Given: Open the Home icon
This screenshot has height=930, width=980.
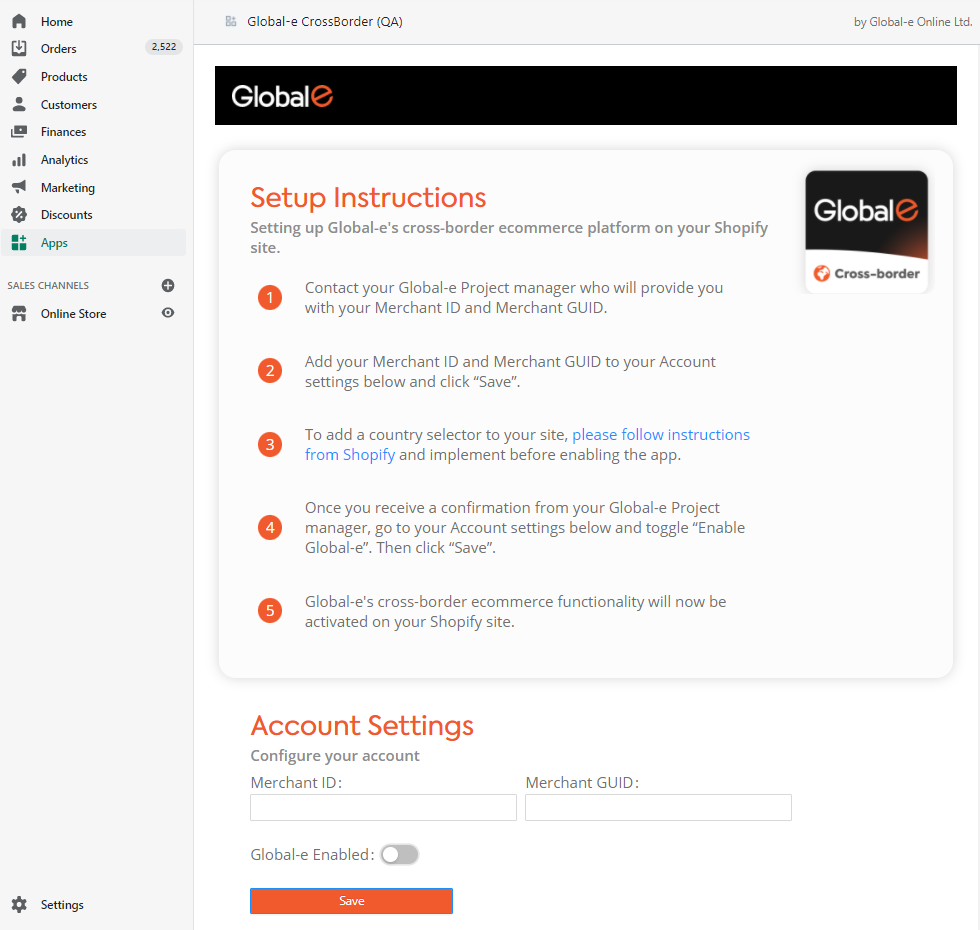Looking at the screenshot, I should coord(18,21).
